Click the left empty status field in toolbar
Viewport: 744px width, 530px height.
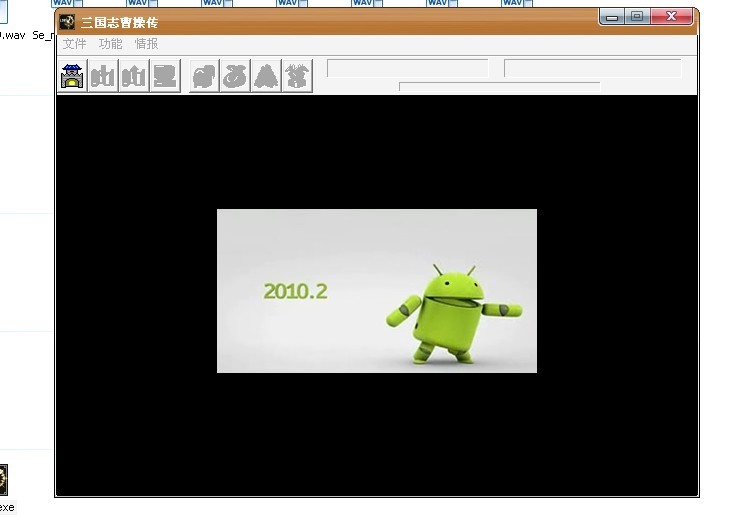(408, 68)
